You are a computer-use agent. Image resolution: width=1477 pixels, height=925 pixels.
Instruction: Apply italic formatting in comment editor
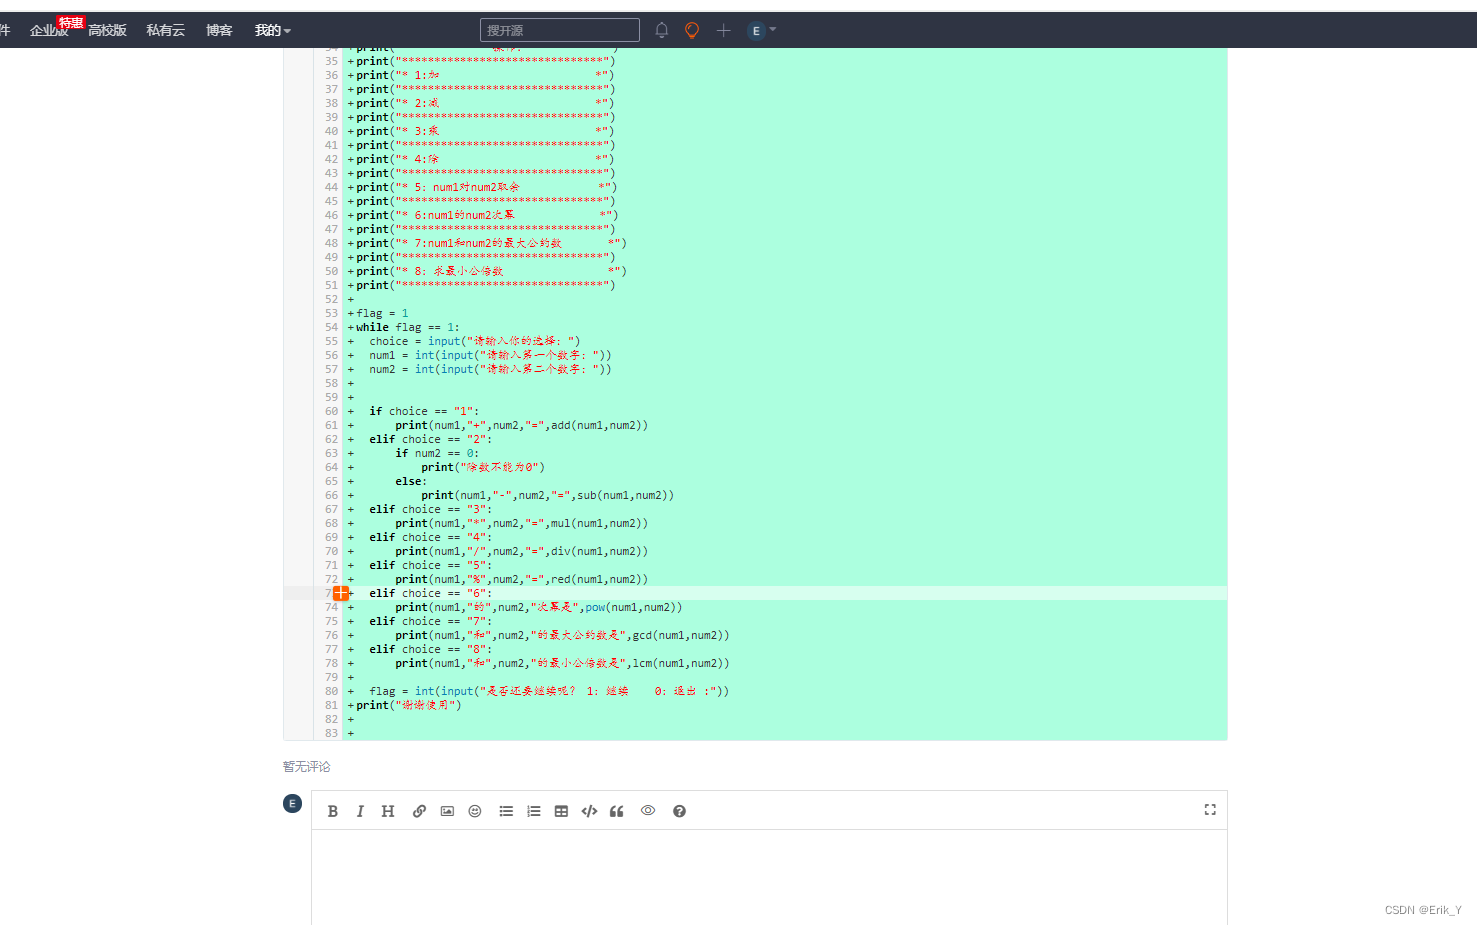pos(360,811)
